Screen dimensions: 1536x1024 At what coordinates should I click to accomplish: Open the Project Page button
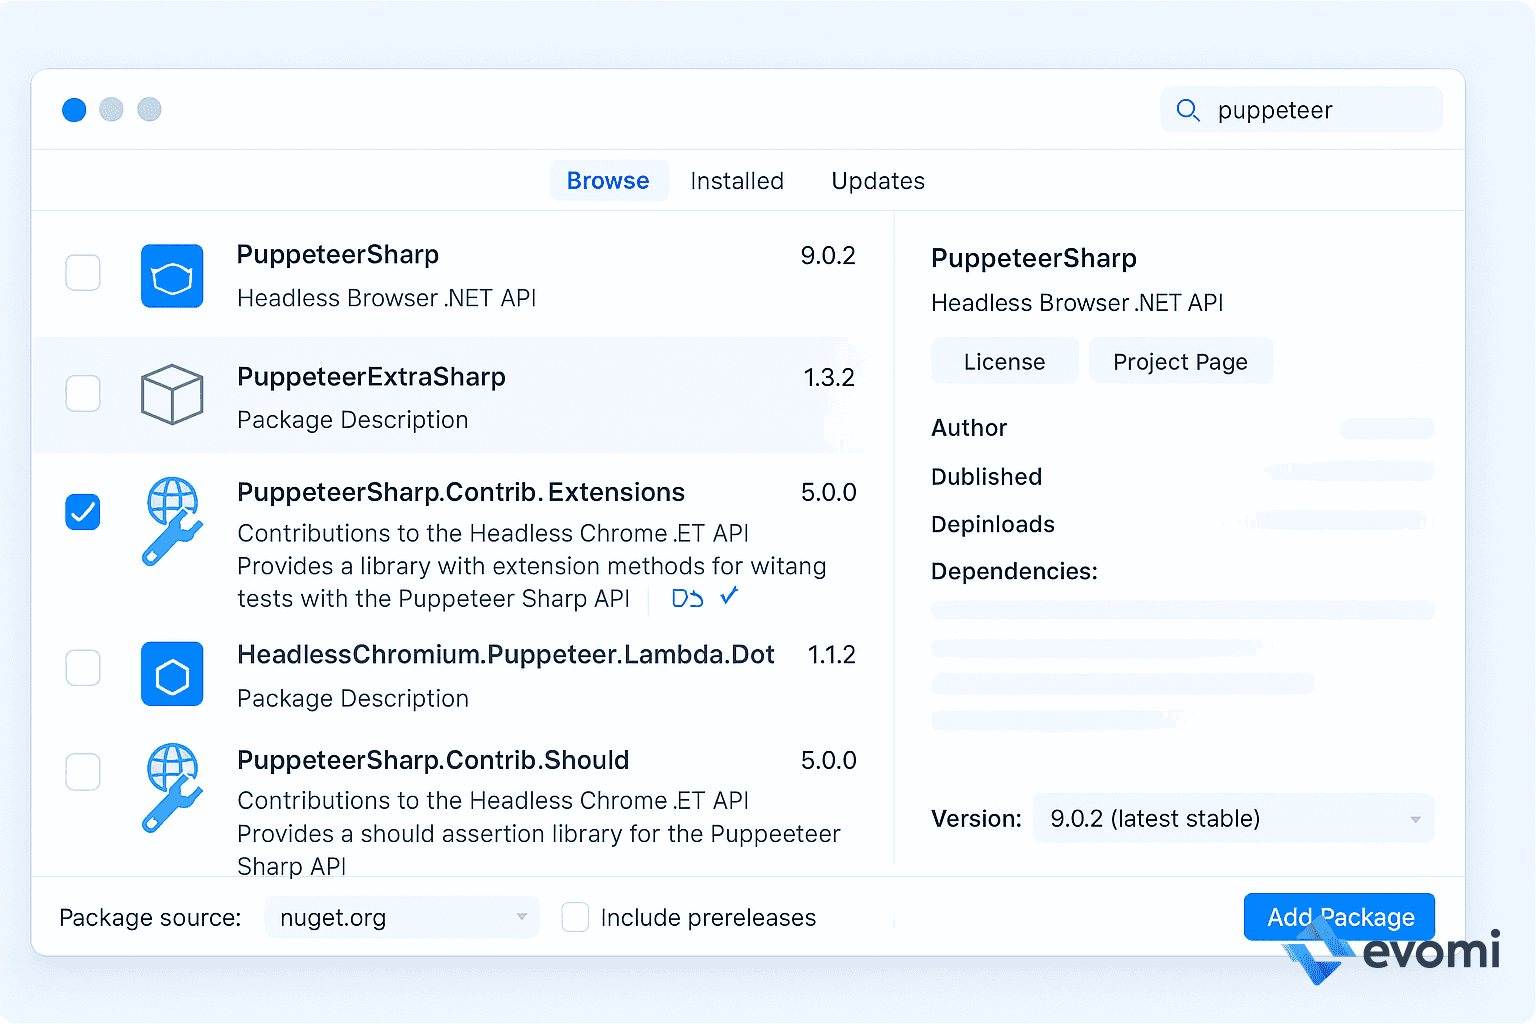pos(1181,361)
